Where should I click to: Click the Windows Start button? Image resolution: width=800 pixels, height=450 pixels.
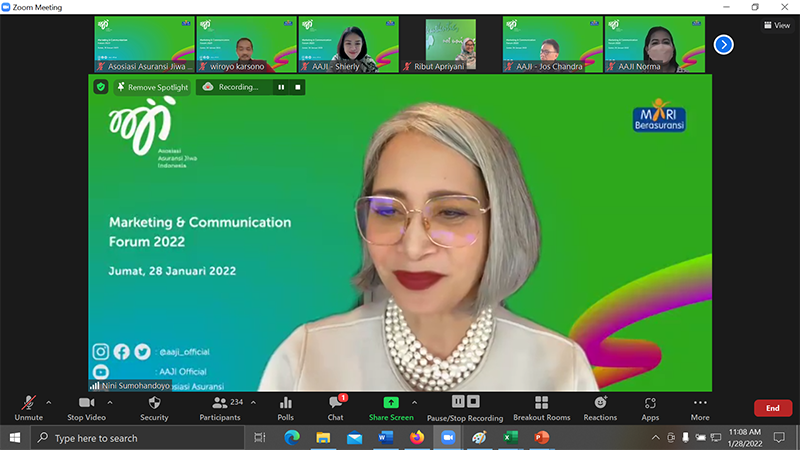point(15,438)
